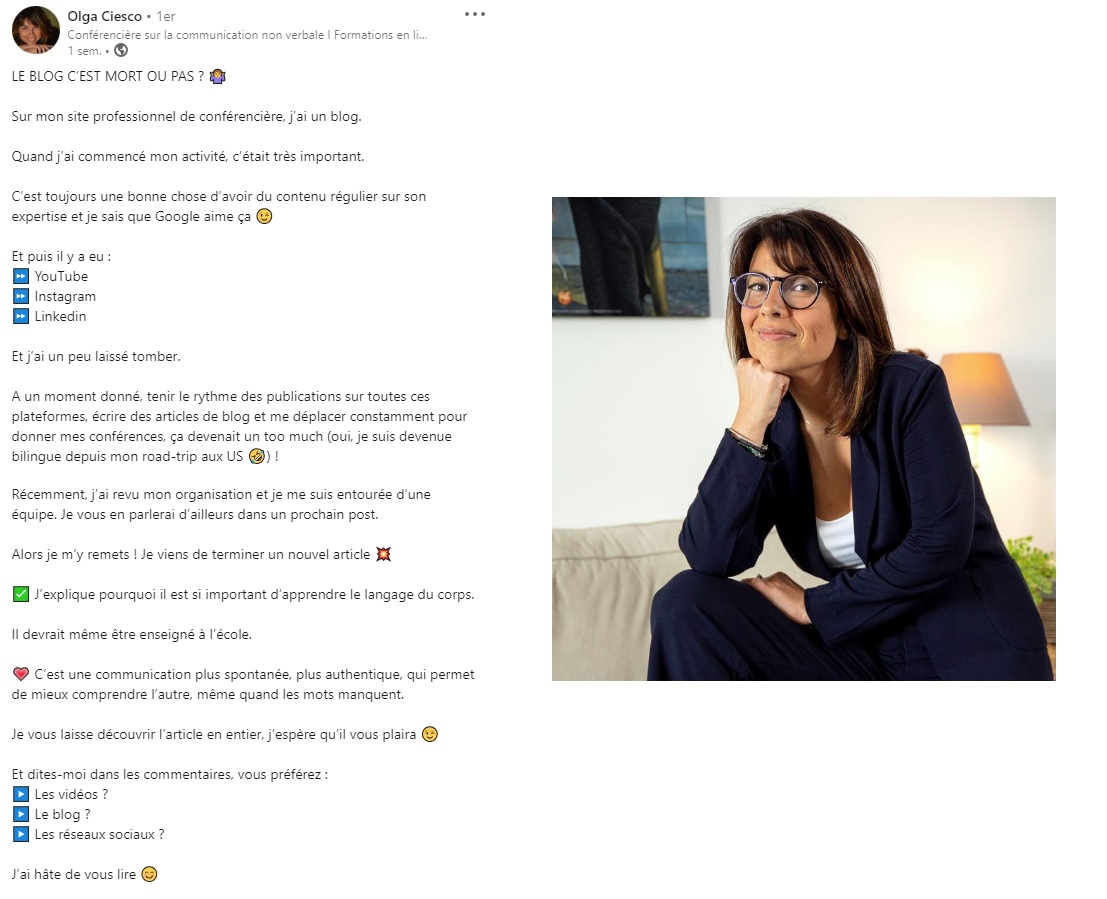The image size is (1107, 899).
Task: Open the three-dots post options menu
Action: click(474, 14)
